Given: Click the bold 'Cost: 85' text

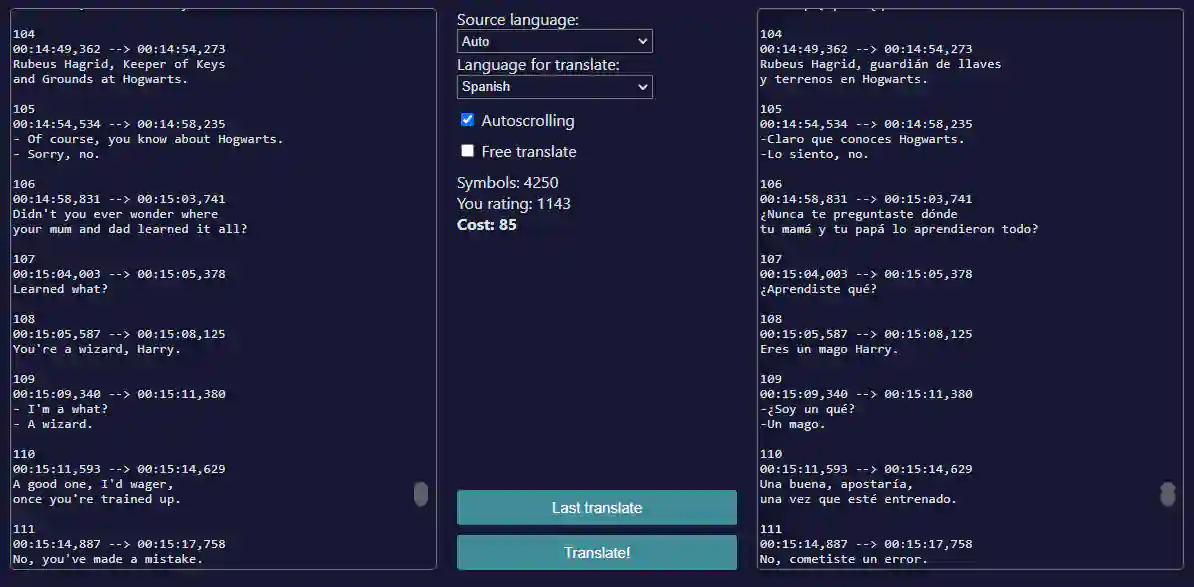Looking at the screenshot, I should 486,224.
